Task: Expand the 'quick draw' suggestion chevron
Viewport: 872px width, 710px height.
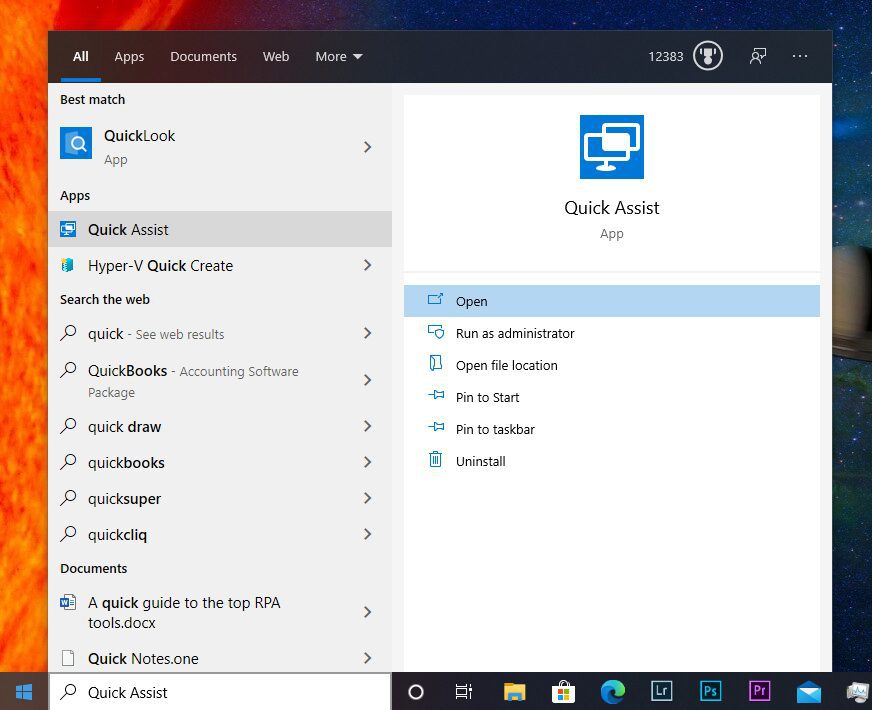Action: pyautogui.click(x=367, y=426)
